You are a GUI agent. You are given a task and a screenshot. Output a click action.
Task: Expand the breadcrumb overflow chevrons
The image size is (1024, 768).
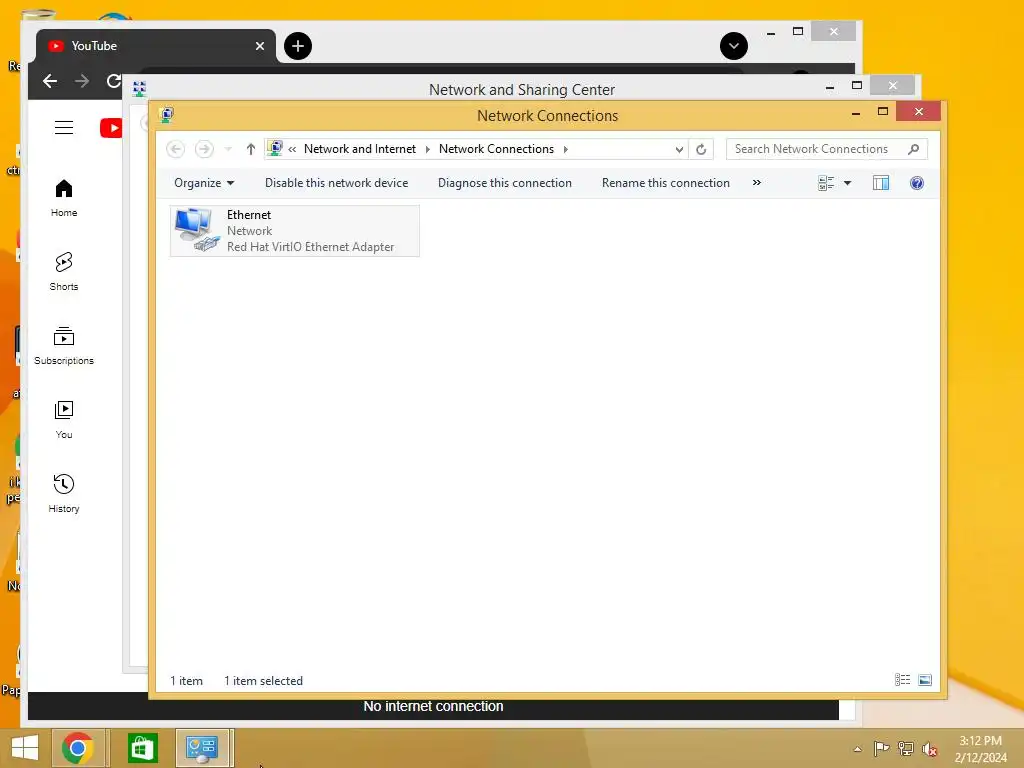pos(292,149)
